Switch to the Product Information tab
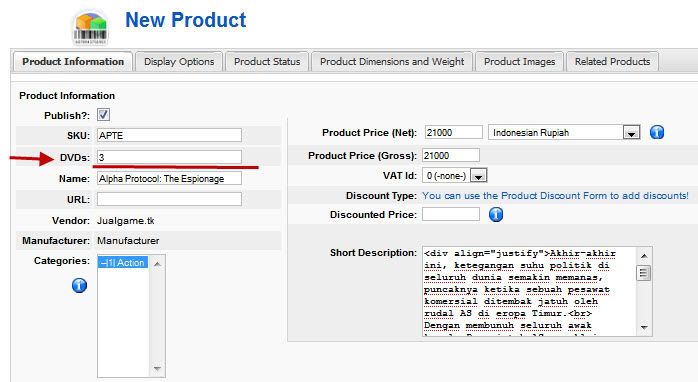Screen dimensions: 698x382 tap(73, 61)
